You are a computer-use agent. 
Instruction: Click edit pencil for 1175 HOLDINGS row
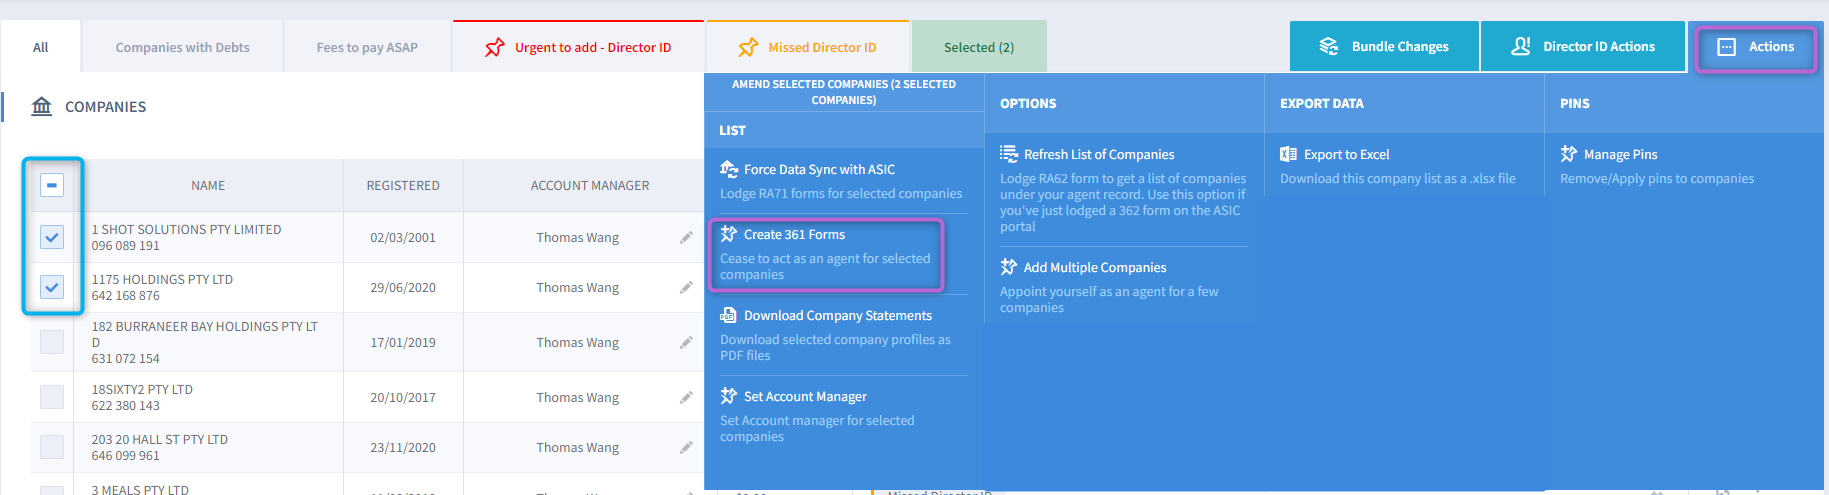click(686, 288)
